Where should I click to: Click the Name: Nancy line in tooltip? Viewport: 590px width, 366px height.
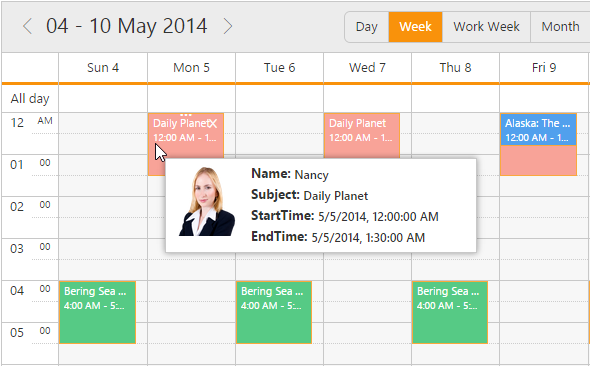pos(290,174)
